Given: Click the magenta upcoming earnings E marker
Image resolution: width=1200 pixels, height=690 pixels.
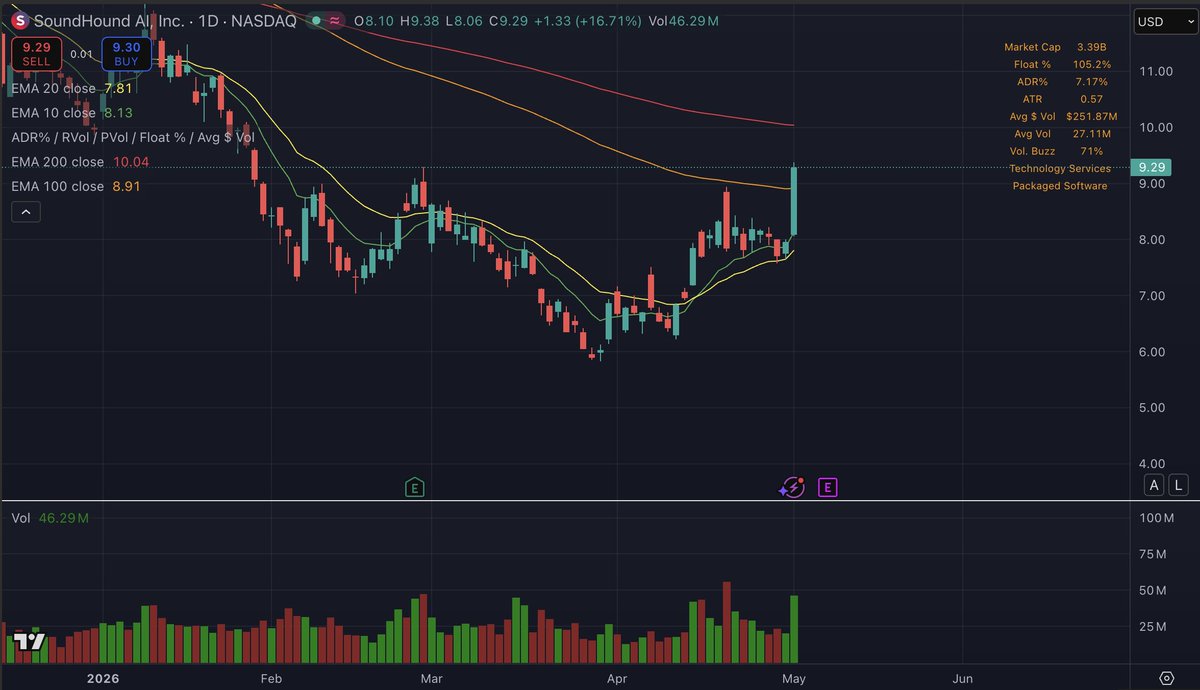Looking at the screenshot, I should [x=827, y=488].
